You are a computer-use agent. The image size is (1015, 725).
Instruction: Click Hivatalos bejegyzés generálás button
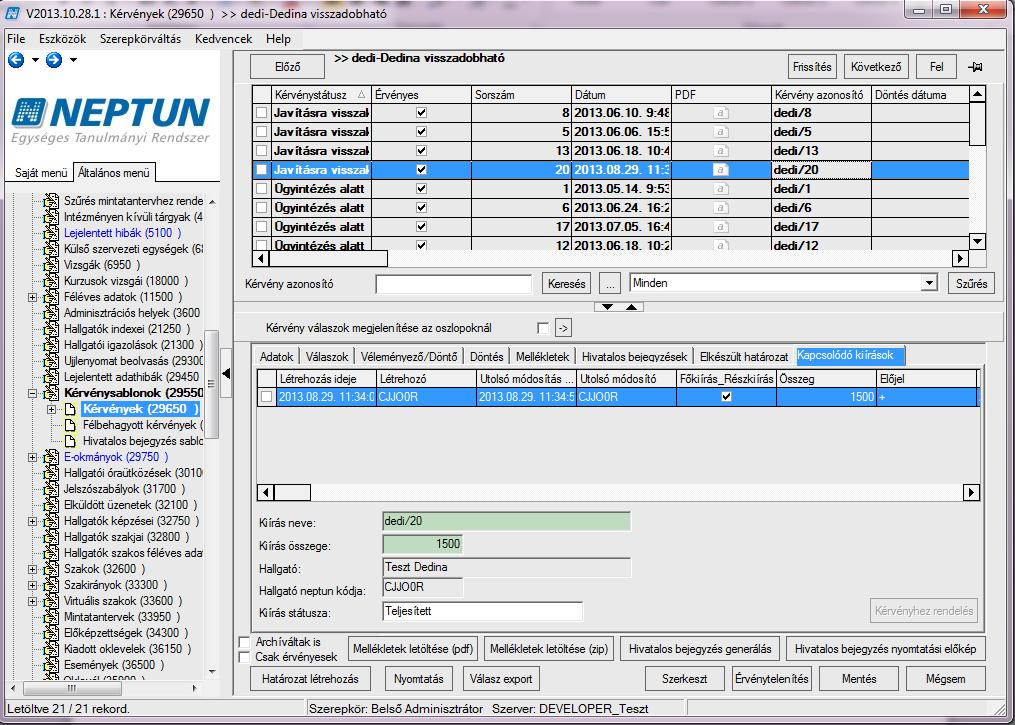click(x=700, y=649)
